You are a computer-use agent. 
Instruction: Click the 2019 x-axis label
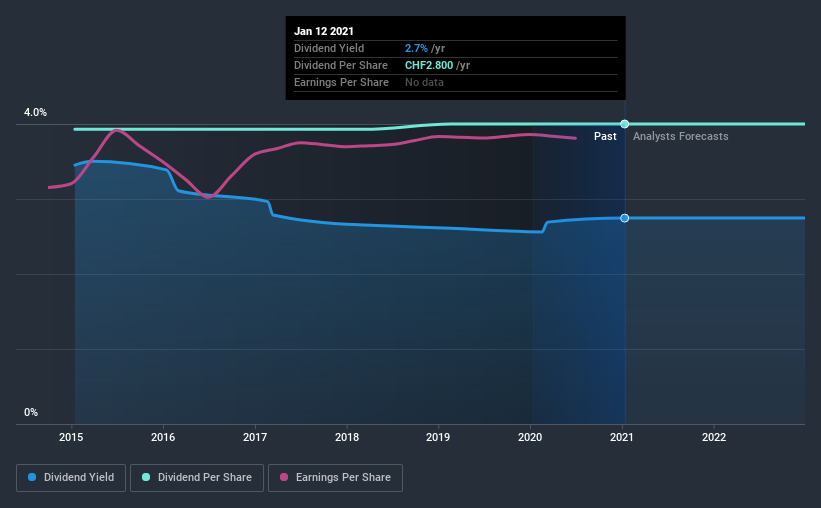438,437
